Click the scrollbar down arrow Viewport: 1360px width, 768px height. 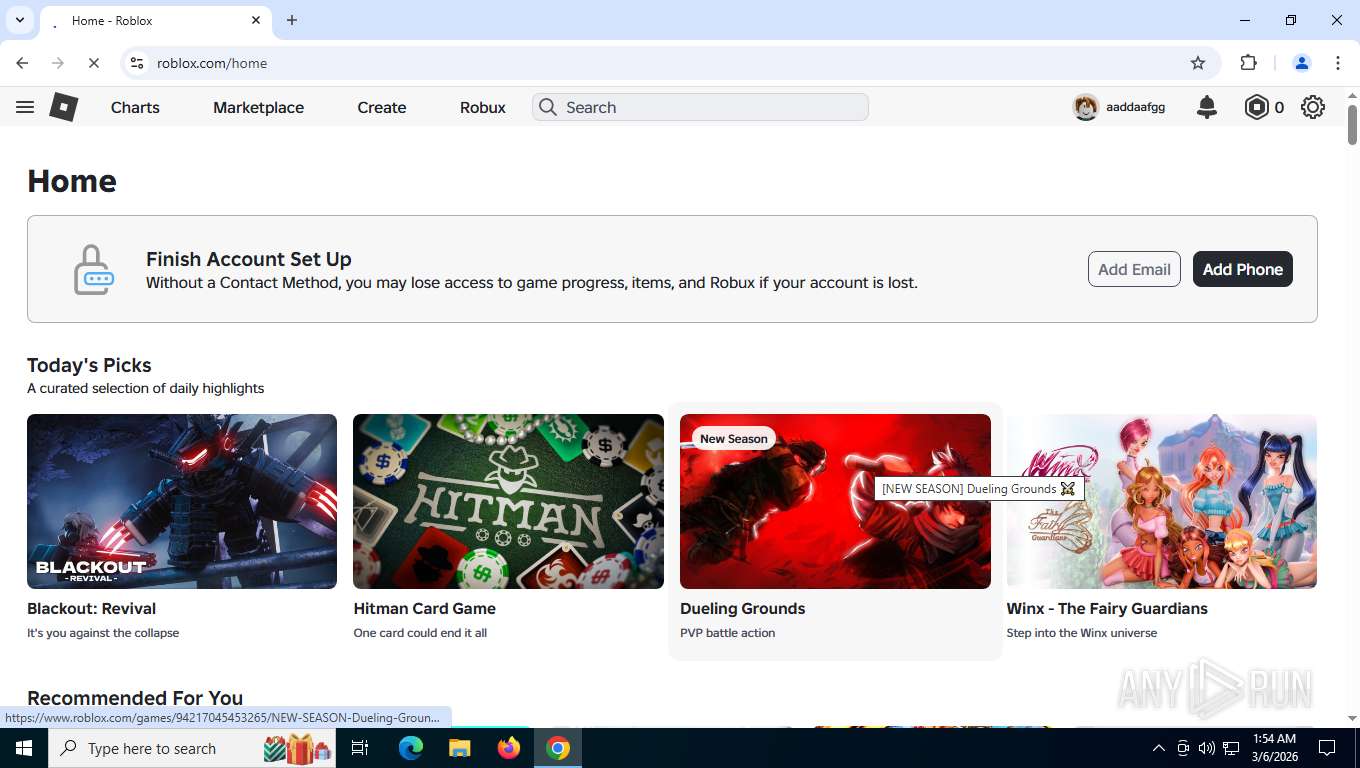[x=1352, y=718]
